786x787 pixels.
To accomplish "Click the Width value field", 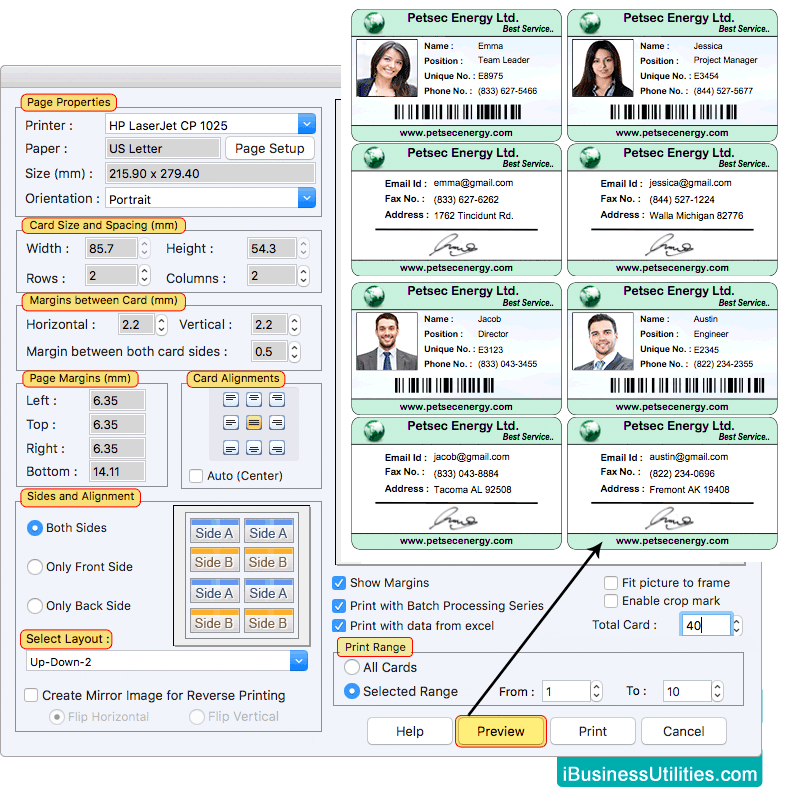I will (x=111, y=248).
